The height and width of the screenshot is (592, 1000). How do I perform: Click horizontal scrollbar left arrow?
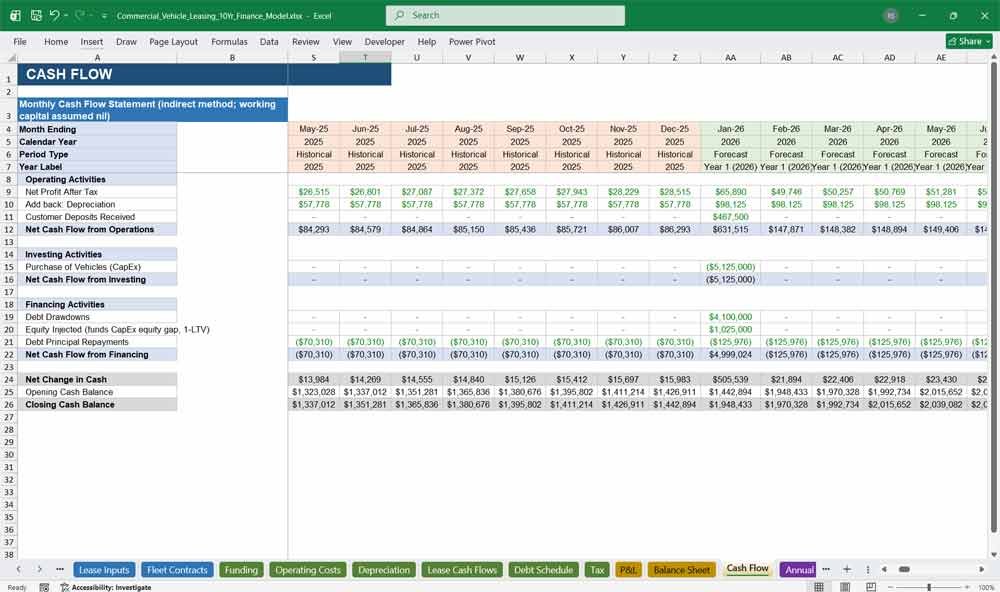pyautogui.click(x=884, y=569)
